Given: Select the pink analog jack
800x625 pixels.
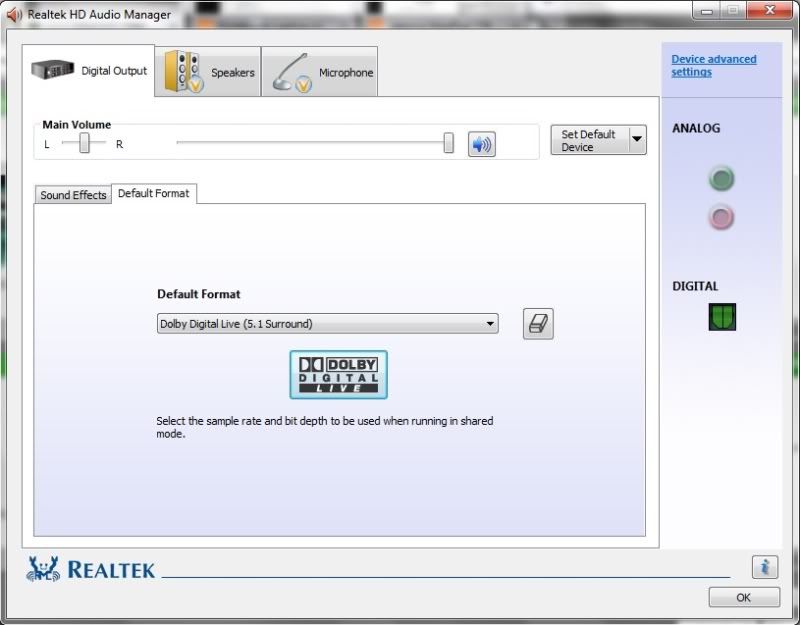Looking at the screenshot, I should pyautogui.click(x=721, y=216).
